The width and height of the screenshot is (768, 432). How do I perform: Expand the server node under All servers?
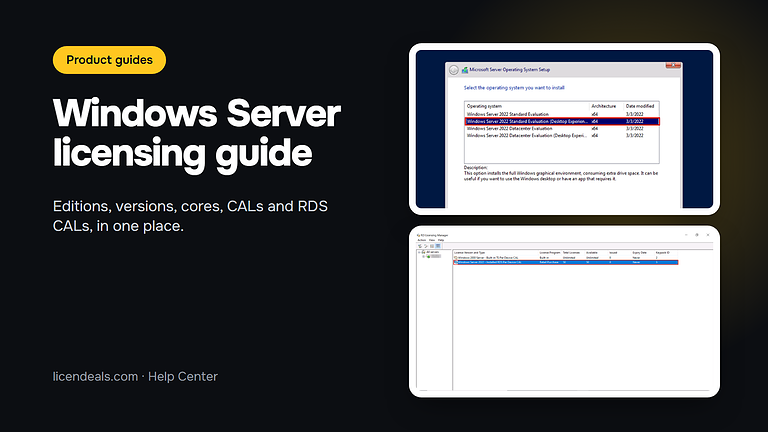424,256
